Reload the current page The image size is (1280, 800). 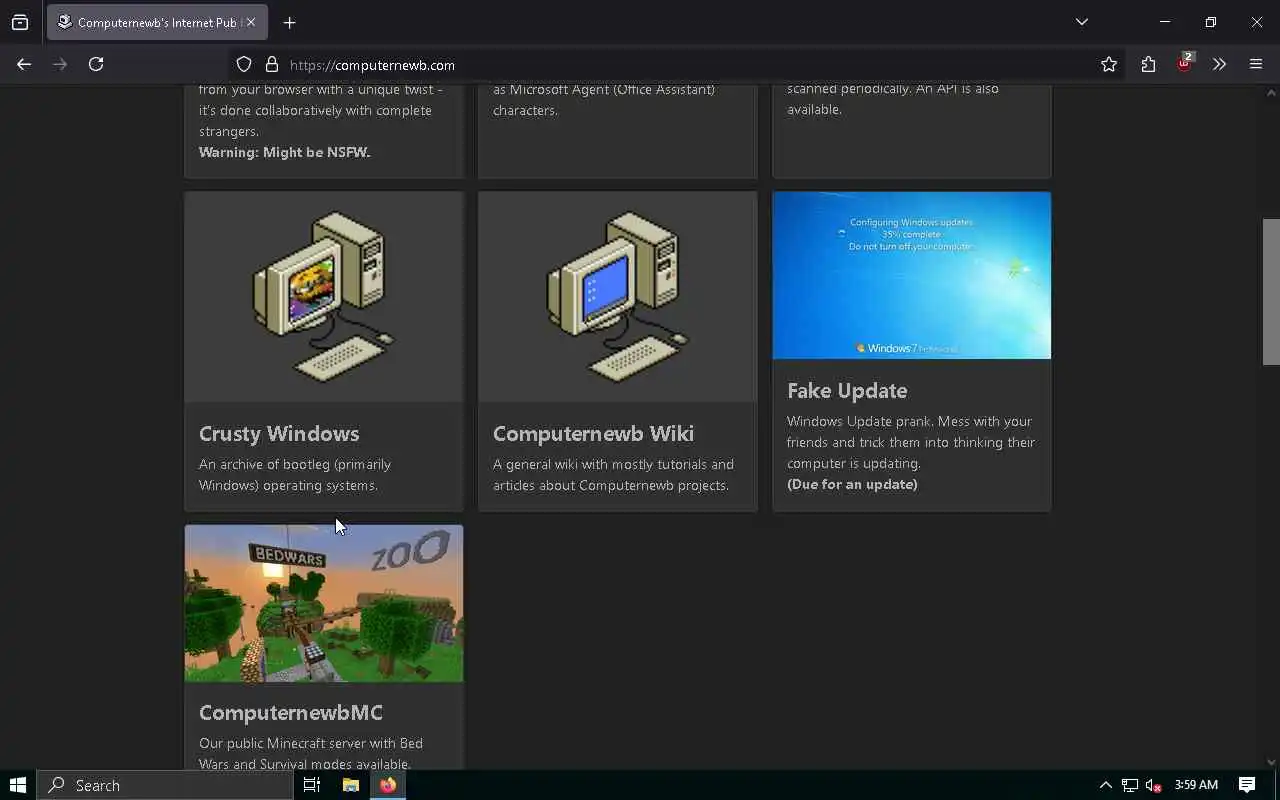coord(96,64)
